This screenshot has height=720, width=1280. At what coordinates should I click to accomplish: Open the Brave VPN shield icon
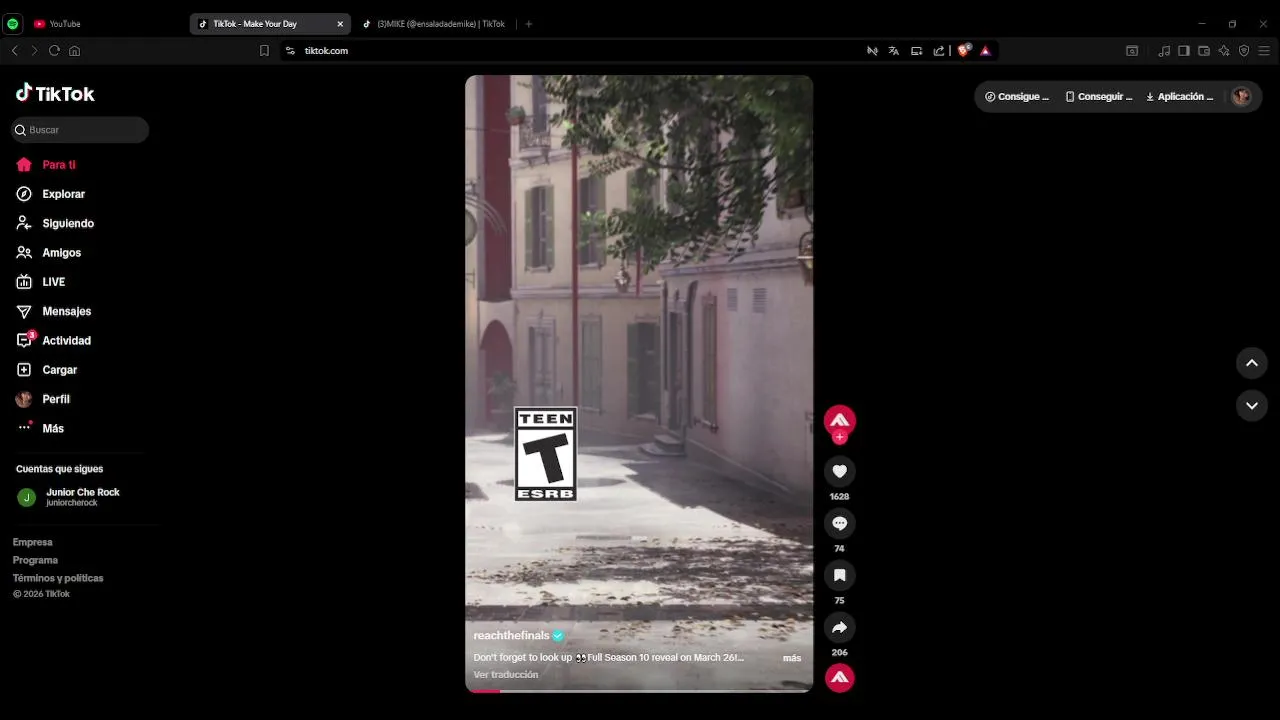click(1244, 51)
